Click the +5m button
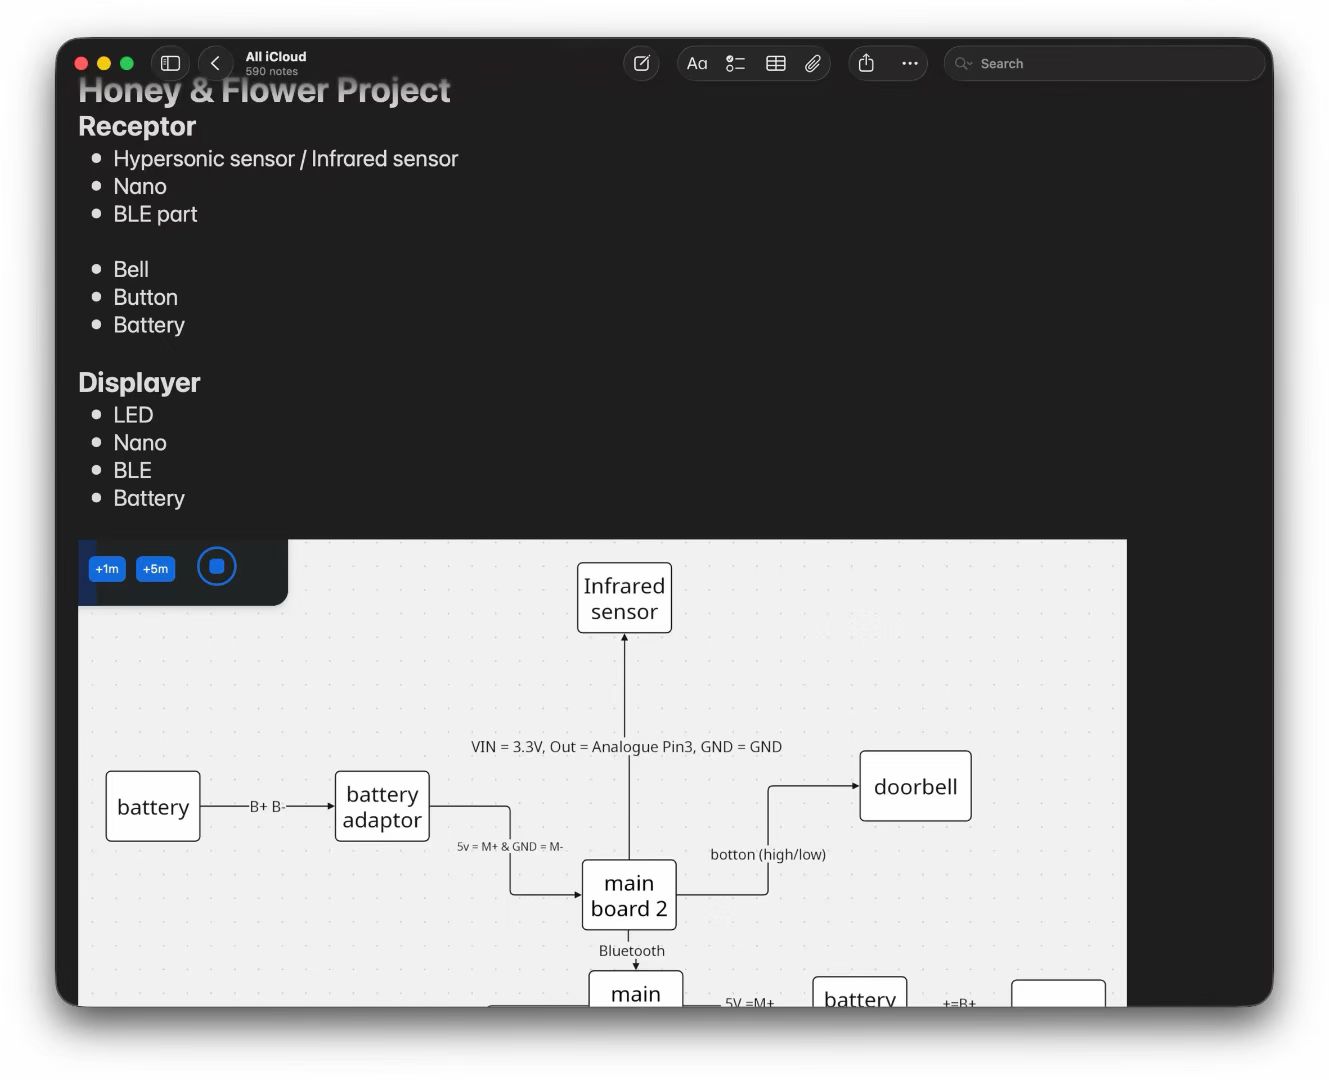The width and height of the screenshot is (1329, 1080). 155,569
